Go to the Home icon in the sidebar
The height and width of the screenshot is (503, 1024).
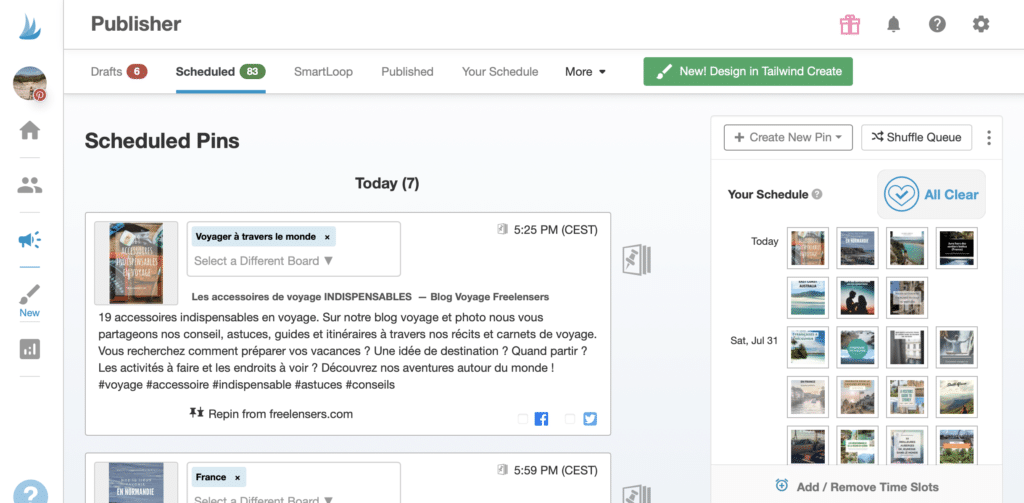click(x=30, y=130)
